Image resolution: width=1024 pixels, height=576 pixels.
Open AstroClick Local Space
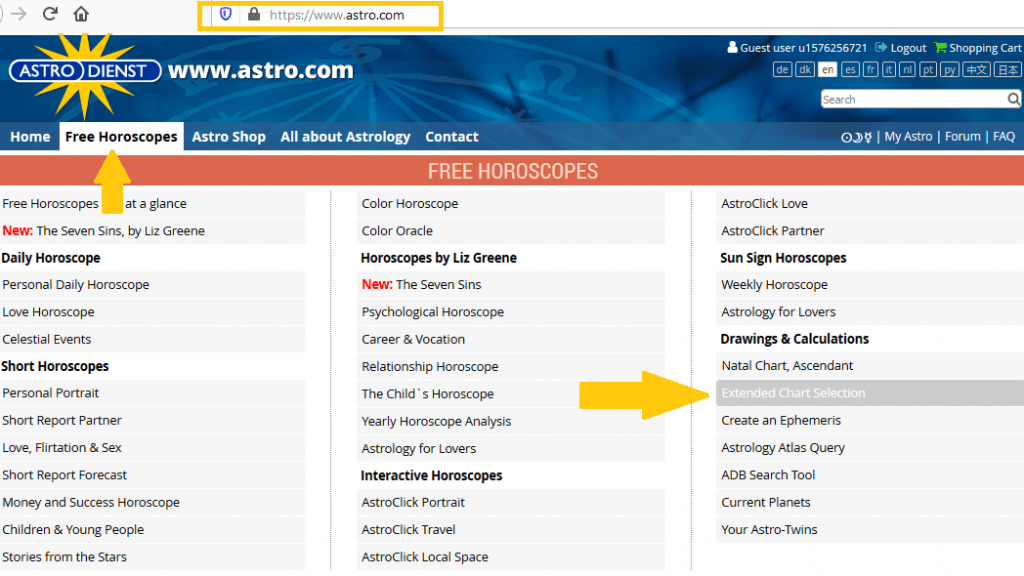(x=511, y=557)
